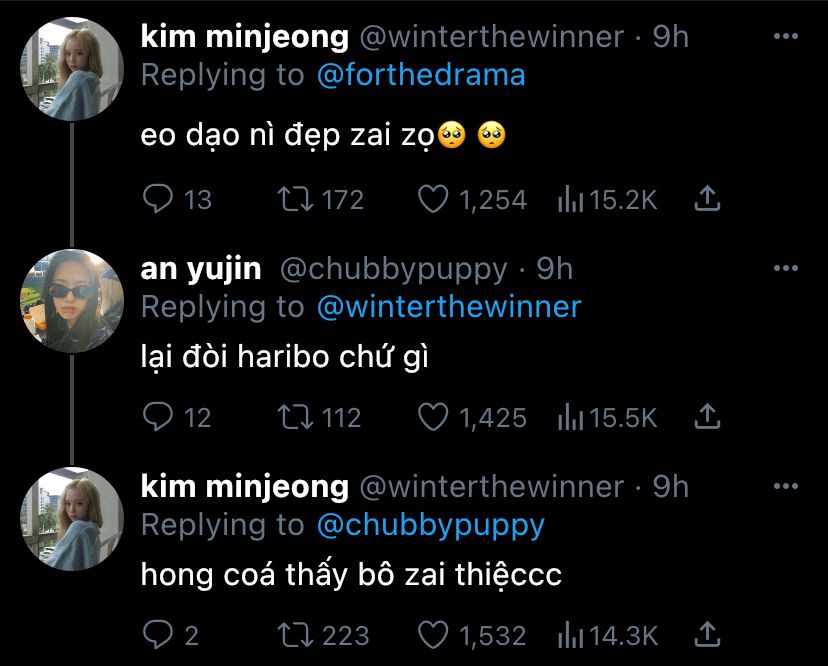Share the first kim minjeong tweet
The width and height of the screenshot is (828, 666).
pyautogui.click(x=707, y=199)
